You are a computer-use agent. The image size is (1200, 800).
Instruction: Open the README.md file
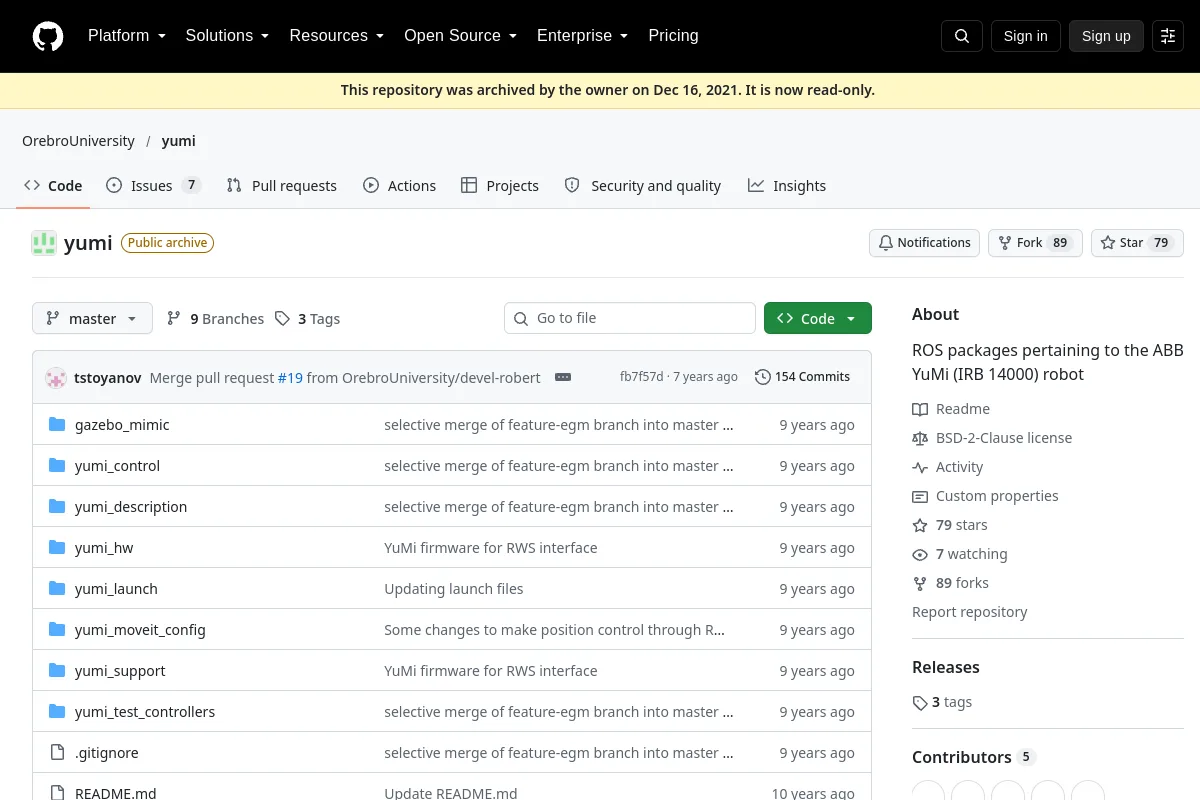116,793
